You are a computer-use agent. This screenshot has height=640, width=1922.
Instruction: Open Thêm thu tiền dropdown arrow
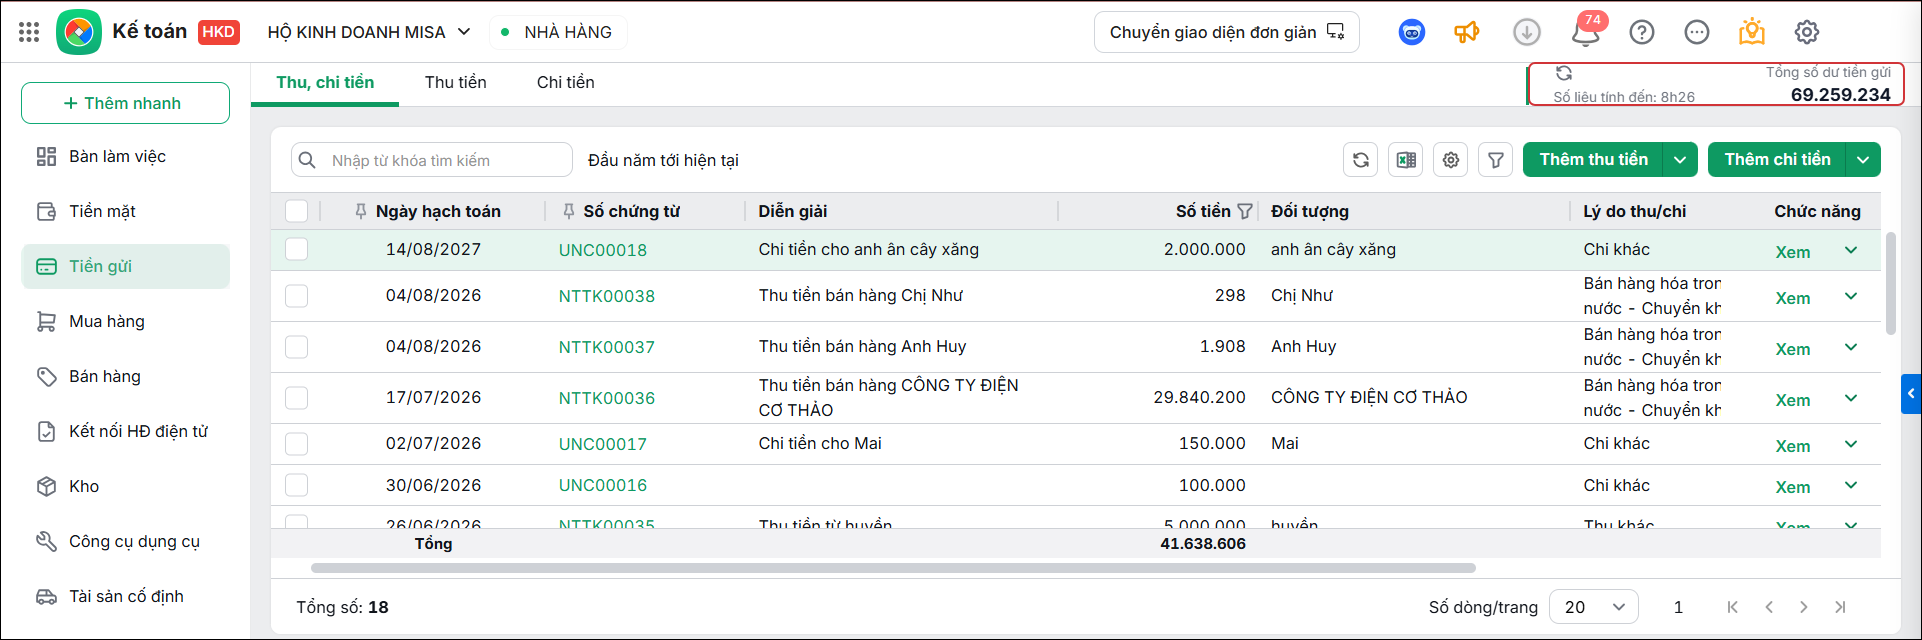point(1680,160)
